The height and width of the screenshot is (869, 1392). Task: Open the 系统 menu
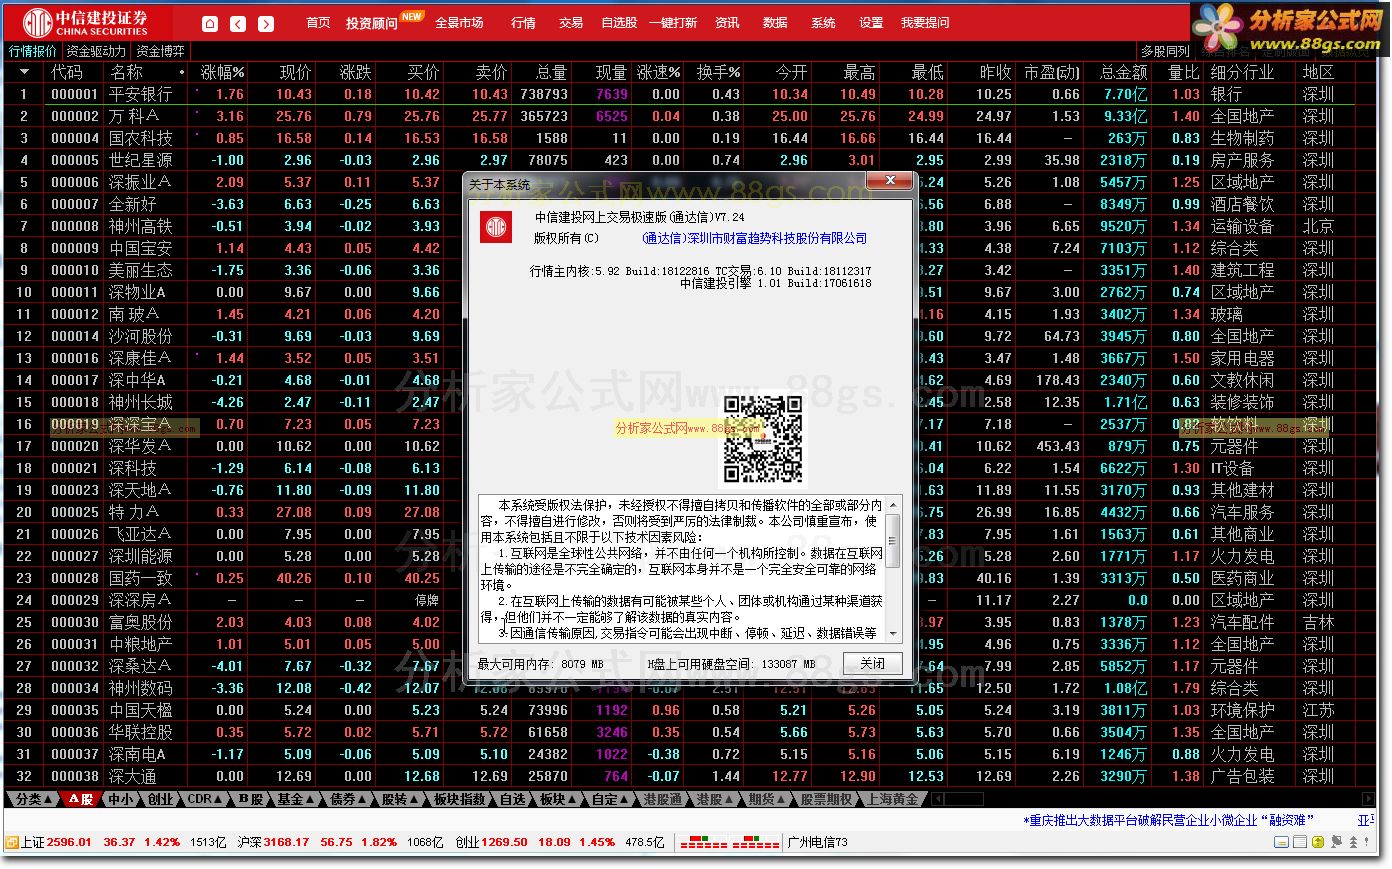[x=823, y=23]
